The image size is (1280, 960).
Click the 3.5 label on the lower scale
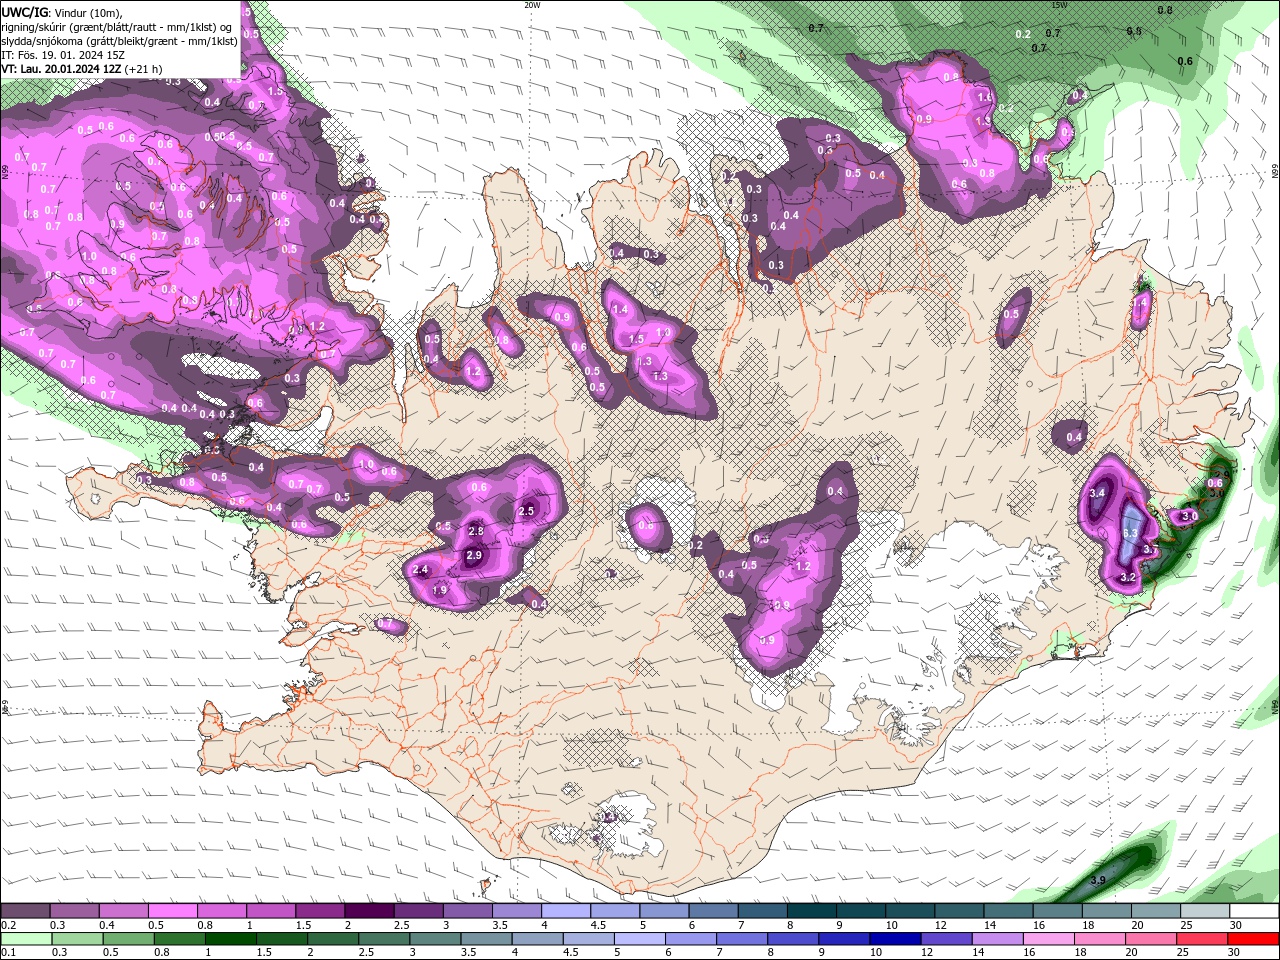click(x=469, y=953)
